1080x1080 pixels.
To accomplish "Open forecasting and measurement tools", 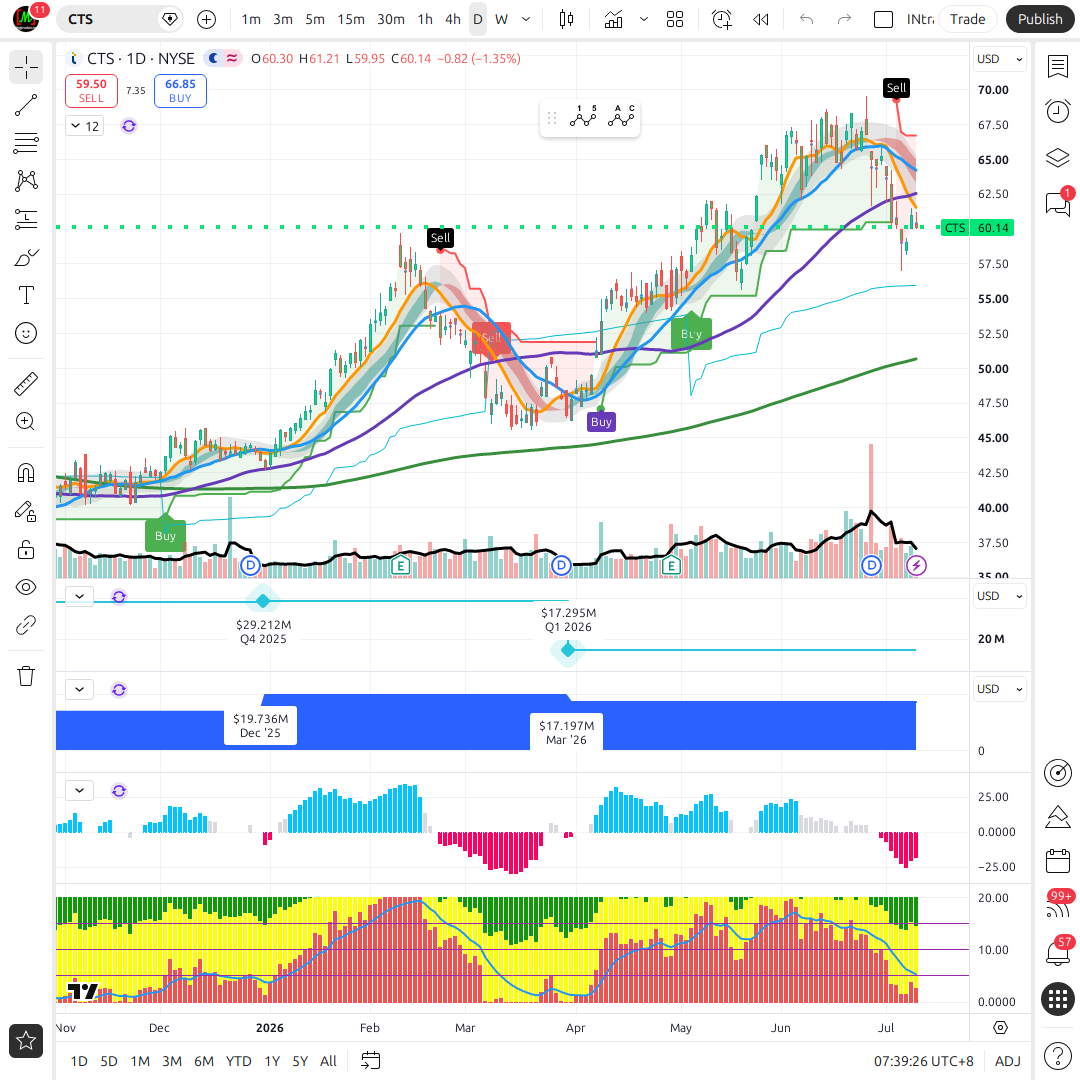I will (x=26, y=219).
